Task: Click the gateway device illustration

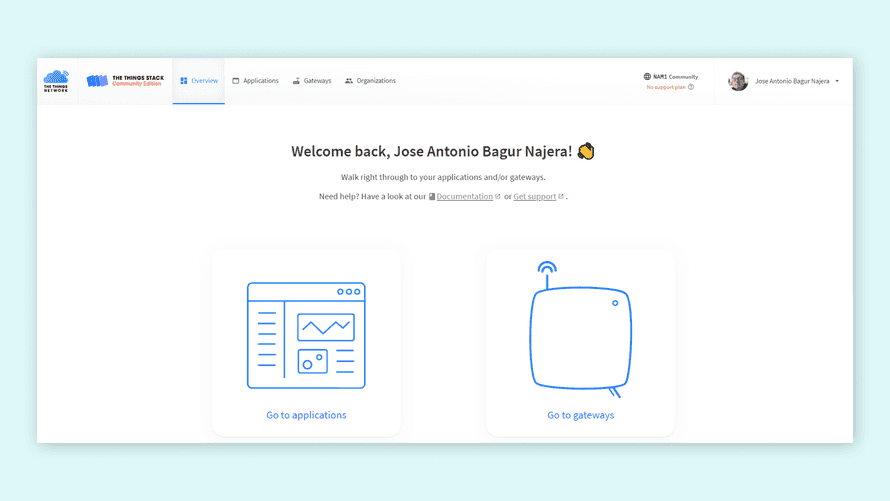Action: pyautogui.click(x=581, y=330)
